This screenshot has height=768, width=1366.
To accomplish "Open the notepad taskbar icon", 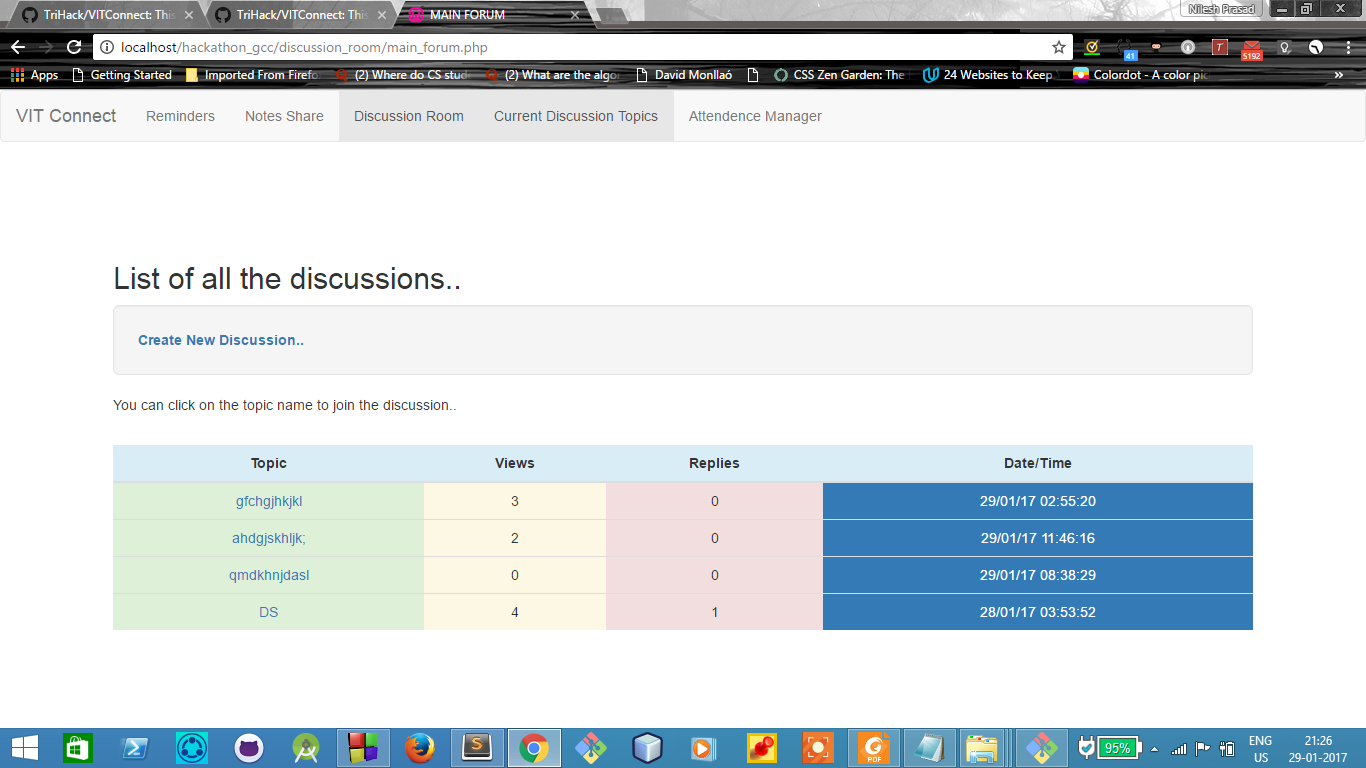I will pyautogui.click(x=929, y=747).
